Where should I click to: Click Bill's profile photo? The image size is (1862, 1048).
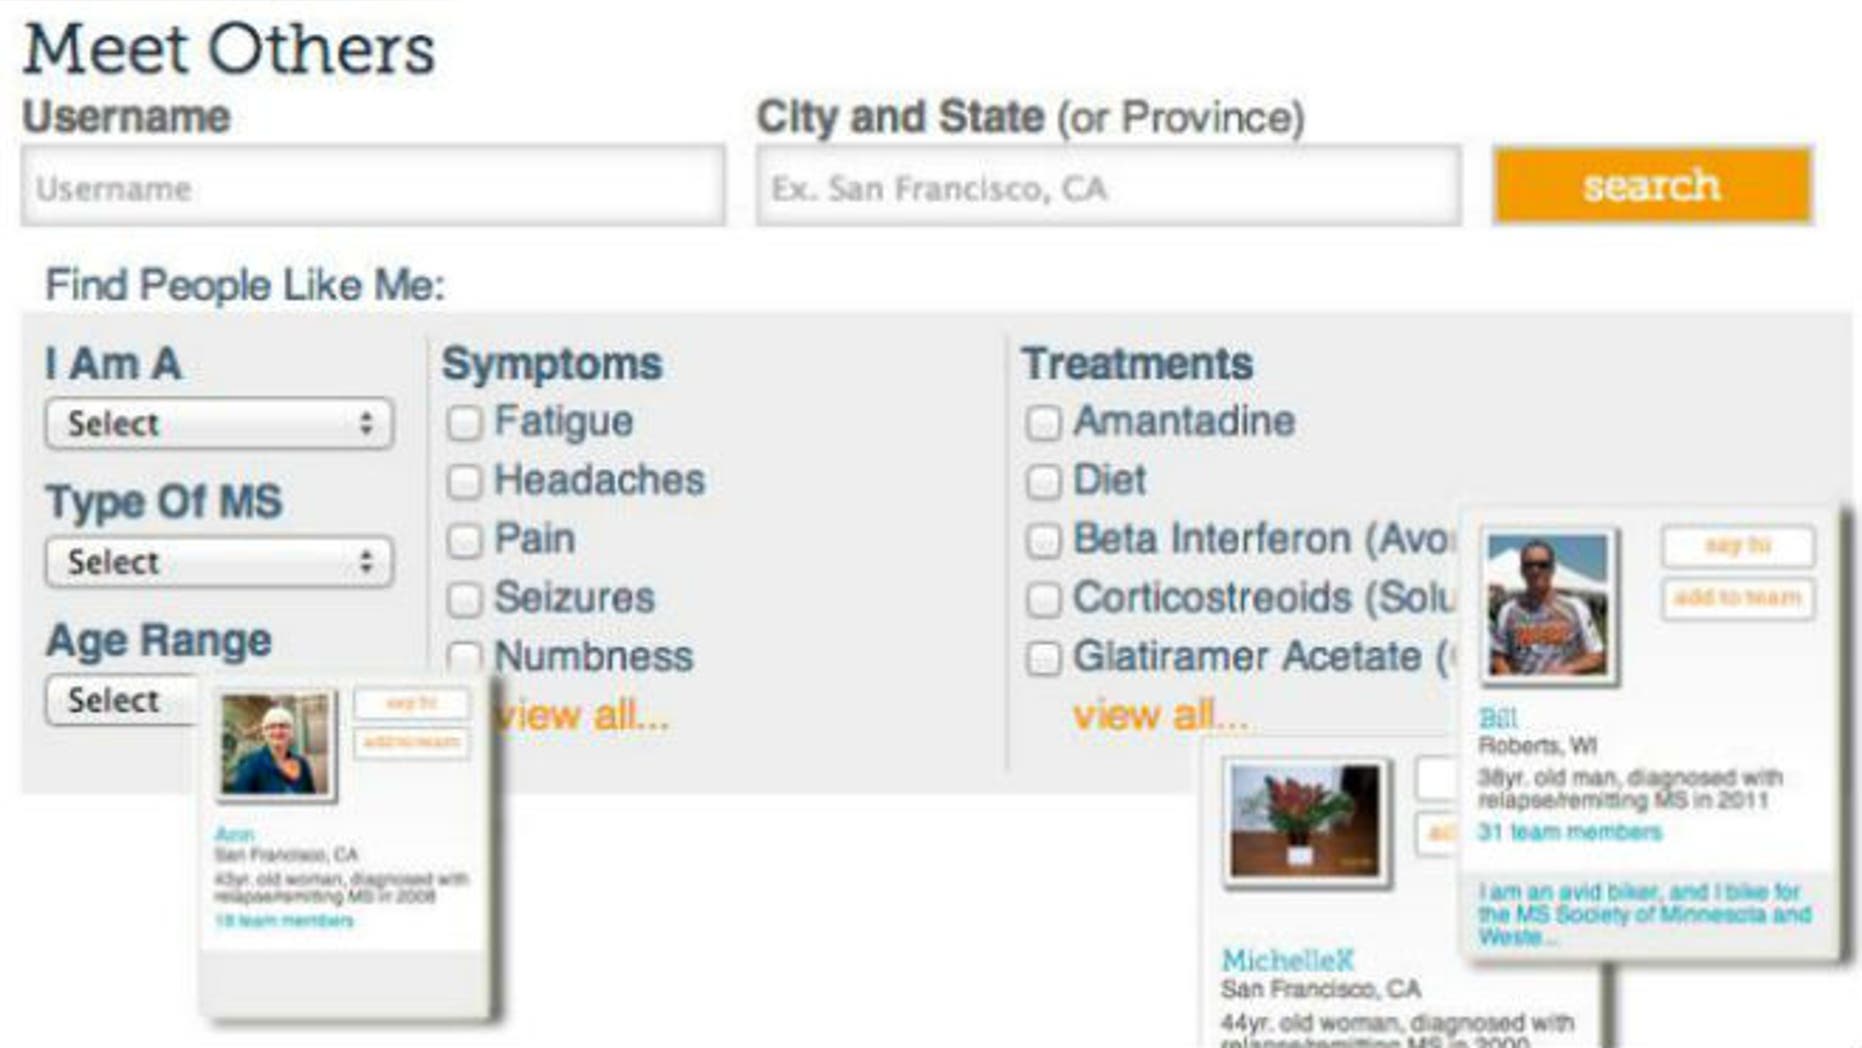pos(1547,605)
